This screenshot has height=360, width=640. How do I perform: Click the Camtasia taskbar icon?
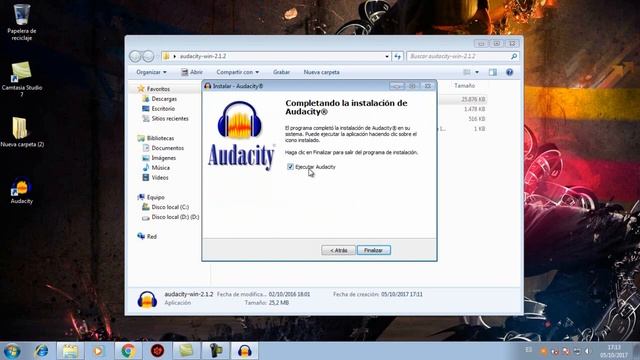click(186, 351)
